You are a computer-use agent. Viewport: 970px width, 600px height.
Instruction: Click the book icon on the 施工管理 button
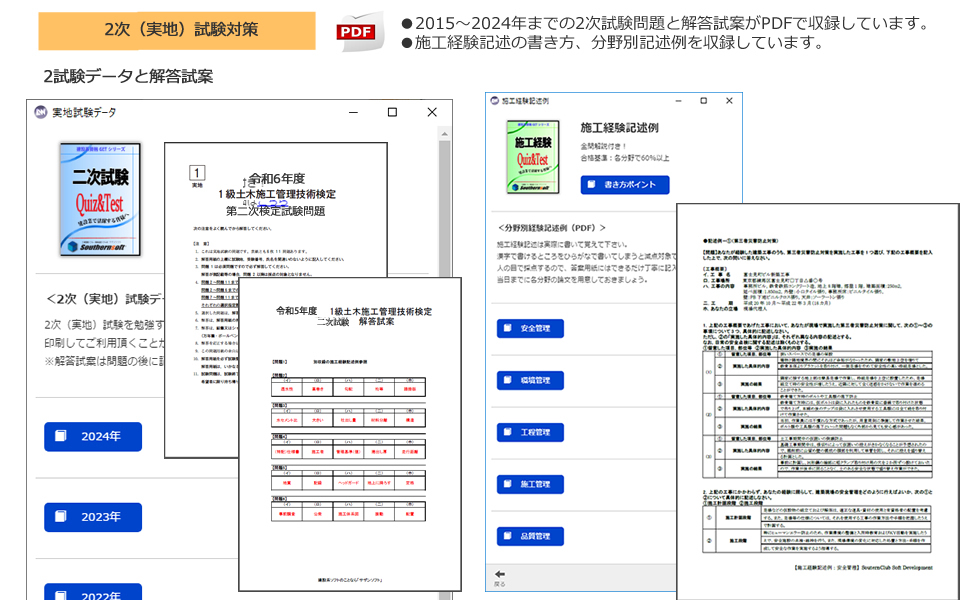point(508,484)
